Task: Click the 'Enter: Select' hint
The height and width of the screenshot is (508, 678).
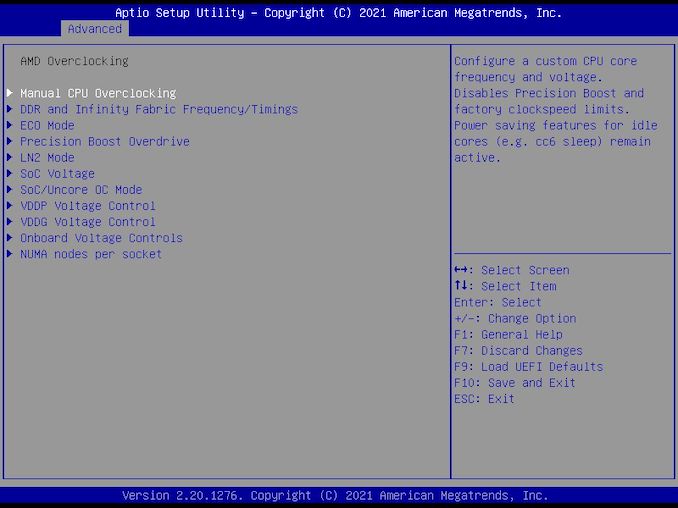Action: [498, 302]
